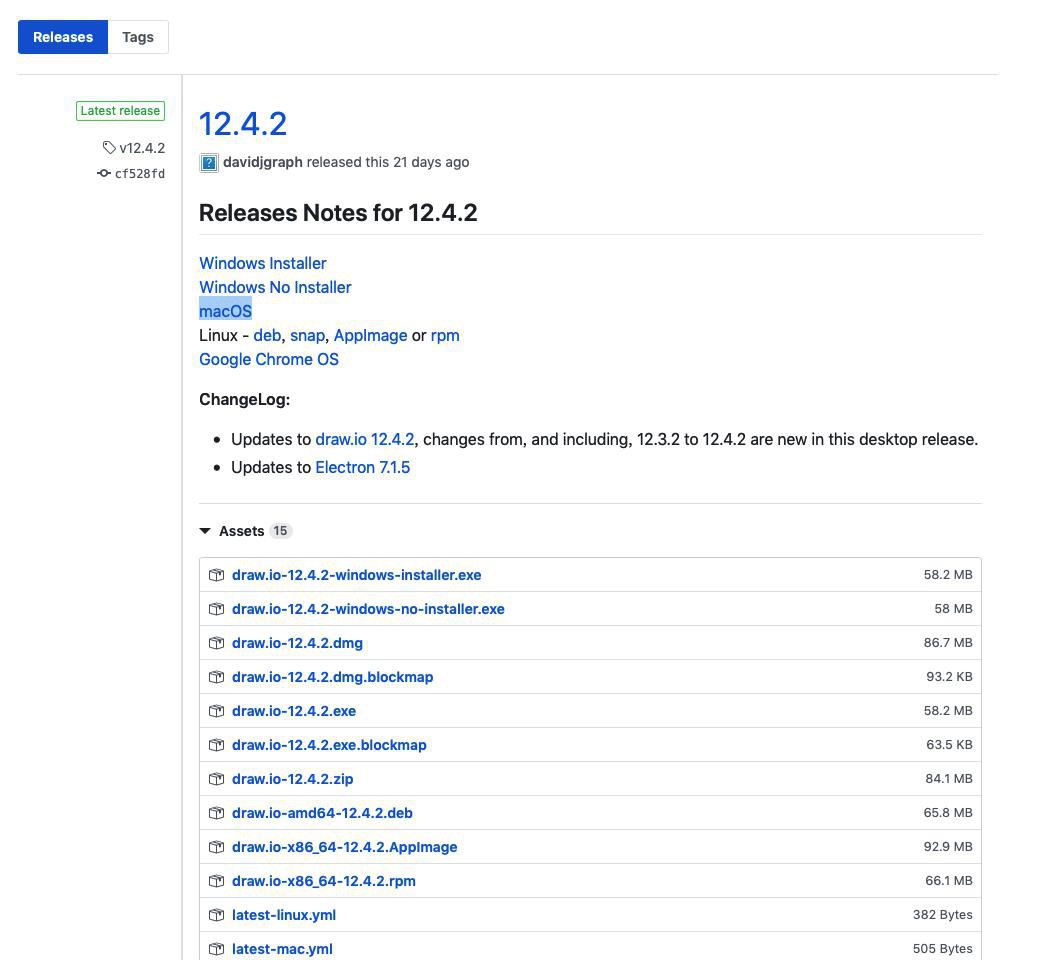Screen dimensions: 1040x960
Task: Download the latest-linux.yml file
Action: [284, 916]
